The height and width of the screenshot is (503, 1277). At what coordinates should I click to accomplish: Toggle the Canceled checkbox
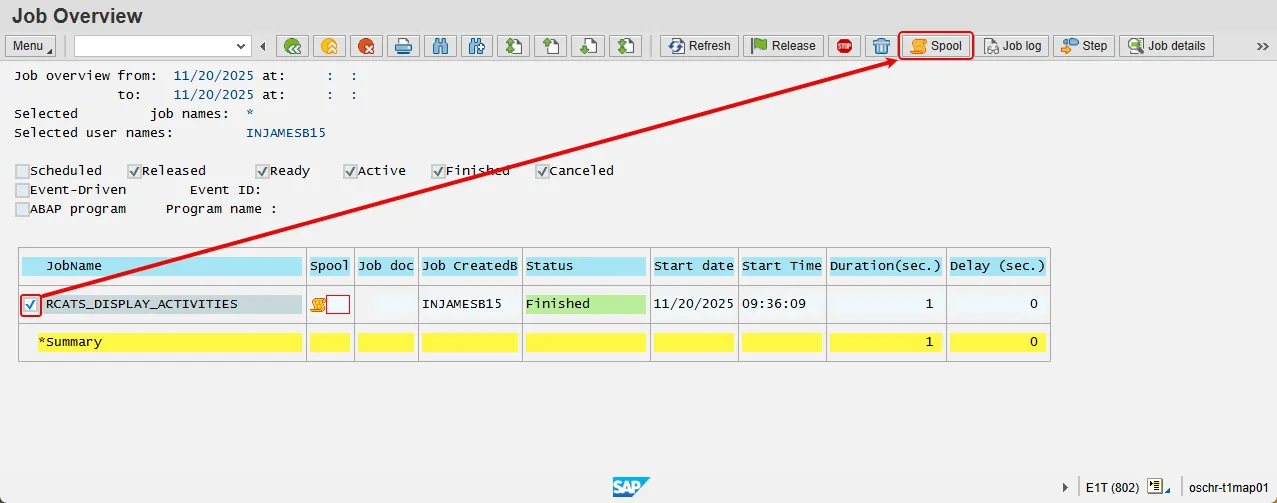542,171
